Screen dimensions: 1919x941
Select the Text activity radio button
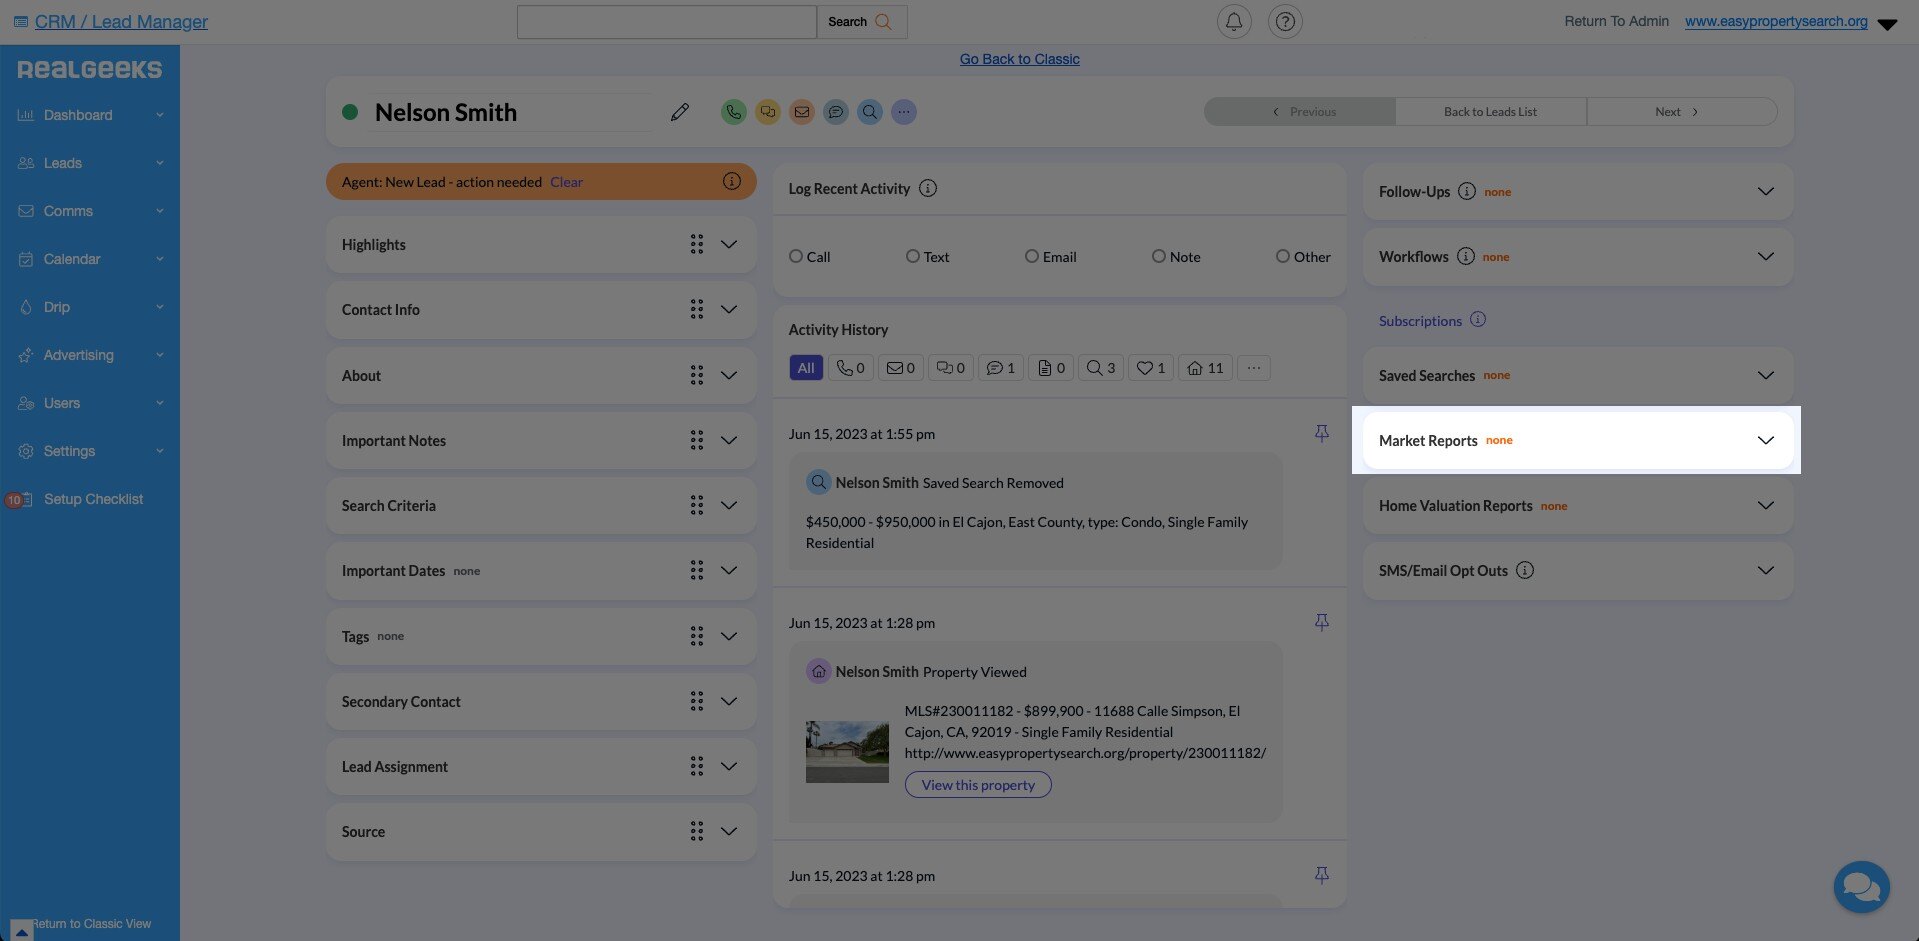pyautogui.click(x=913, y=256)
